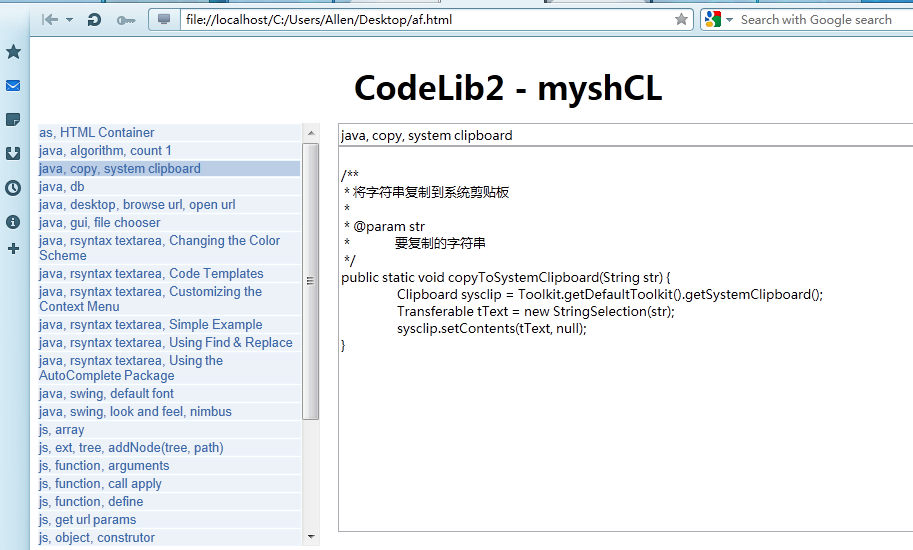Open 'rsyntax textarea, Customizing the Context Menu'

click(169, 299)
